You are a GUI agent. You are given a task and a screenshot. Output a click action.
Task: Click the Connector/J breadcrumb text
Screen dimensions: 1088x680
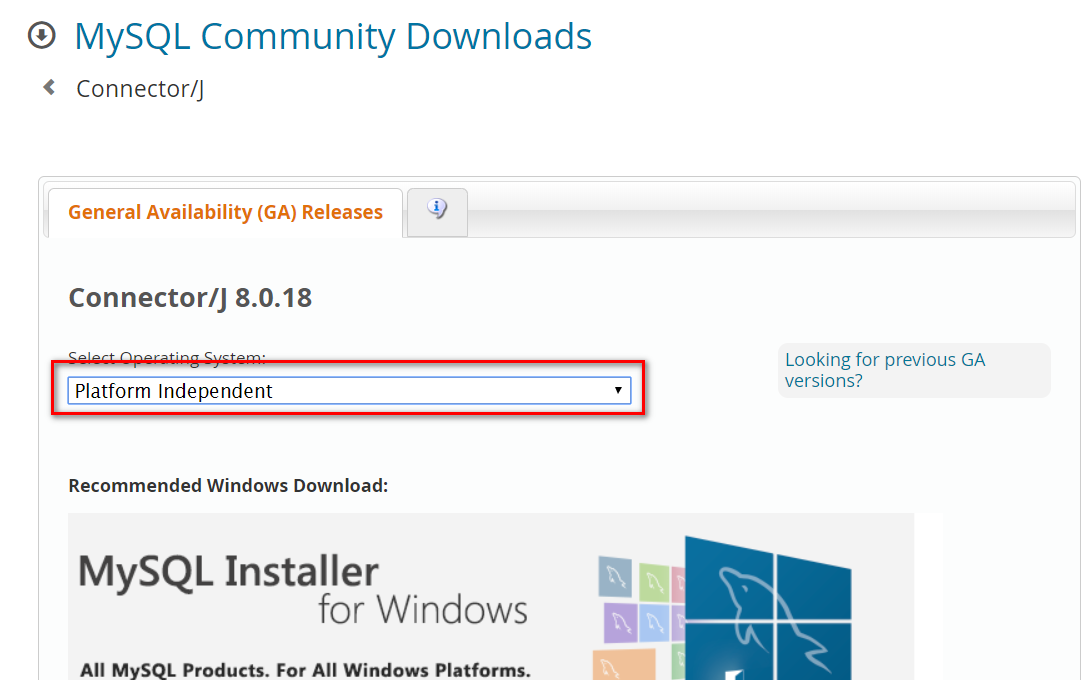click(x=140, y=89)
